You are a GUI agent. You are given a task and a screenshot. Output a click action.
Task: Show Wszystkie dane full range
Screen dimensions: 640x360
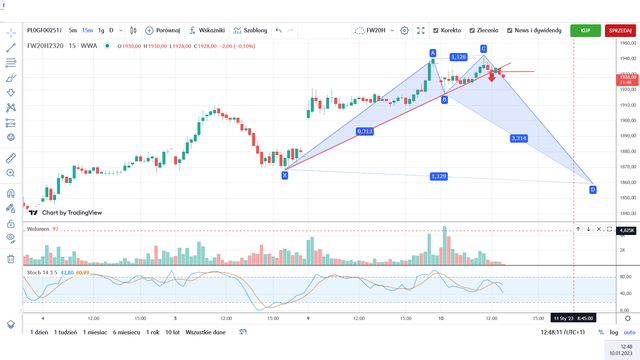pyautogui.click(x=205, y=332)
